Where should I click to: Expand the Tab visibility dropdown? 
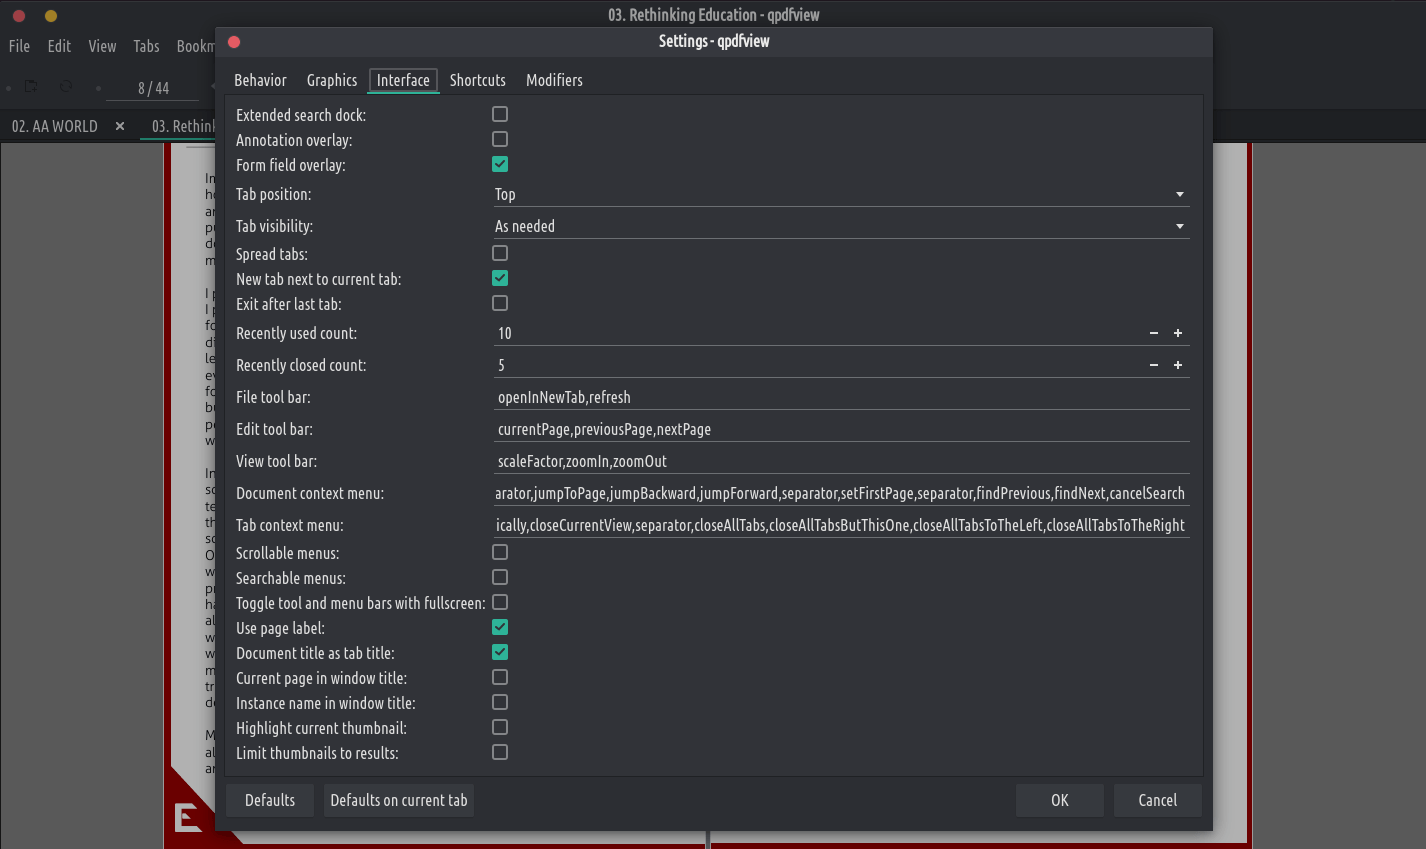[x=840, y=226]
